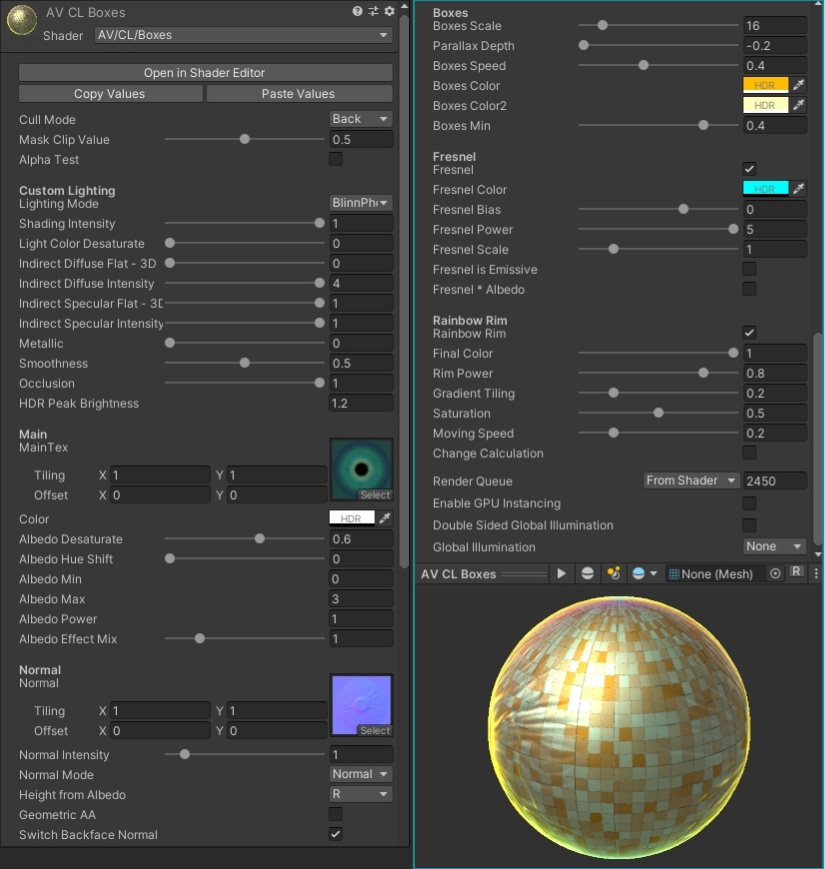Open the Lighting Mode BlinnPhong dropdown

[x=358, y=202]
